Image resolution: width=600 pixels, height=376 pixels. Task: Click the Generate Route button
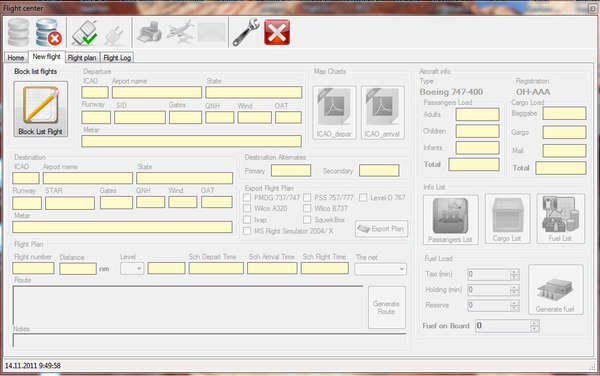386,307
